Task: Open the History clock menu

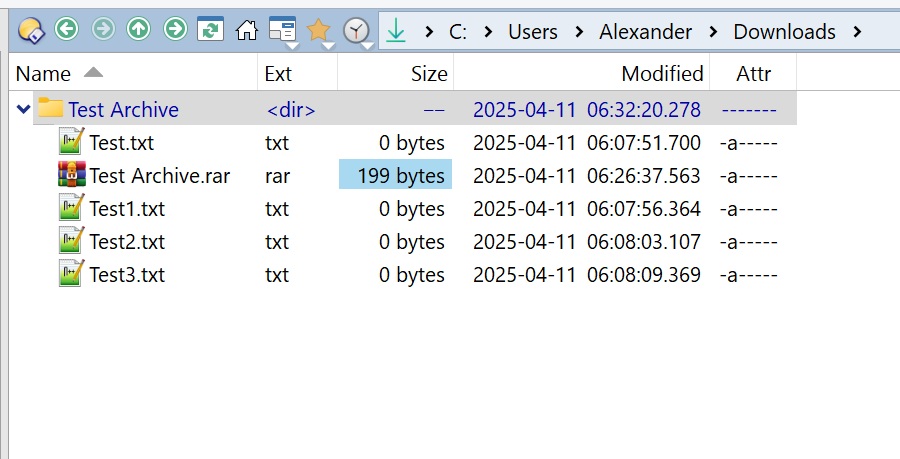Action: pos(356,32)
